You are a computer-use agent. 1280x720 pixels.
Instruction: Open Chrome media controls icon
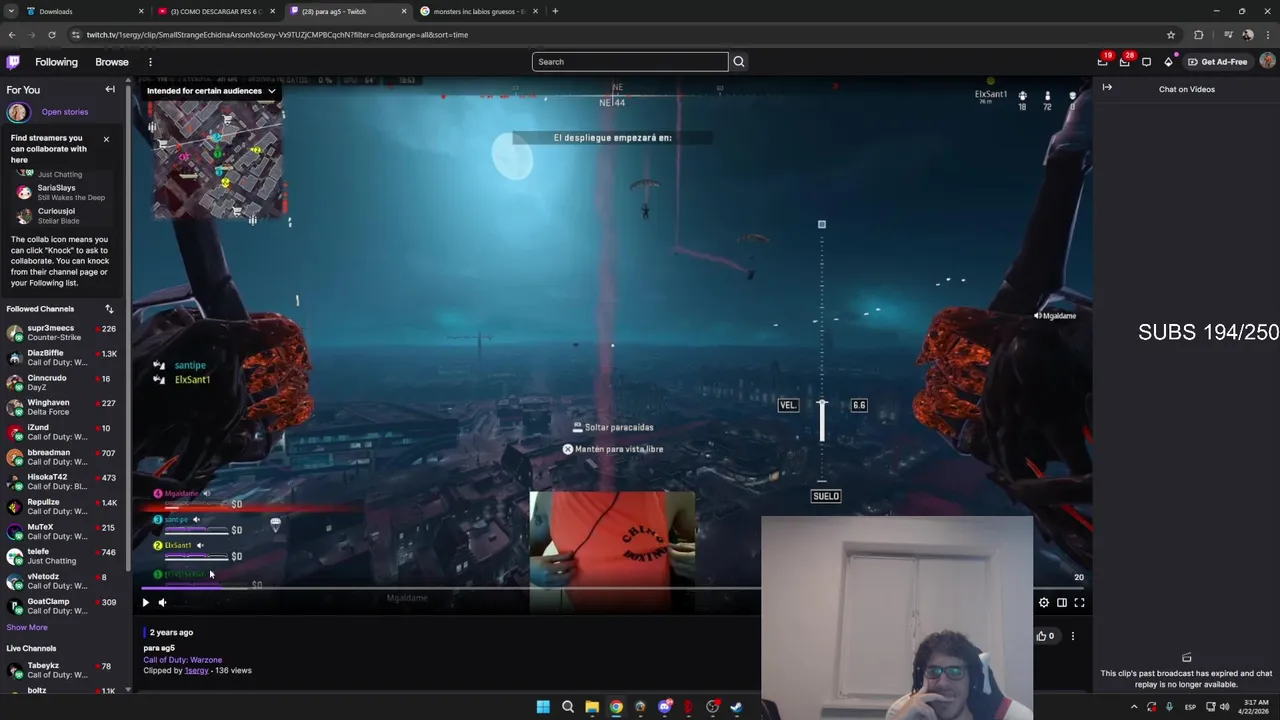[x=1228, y=34]
